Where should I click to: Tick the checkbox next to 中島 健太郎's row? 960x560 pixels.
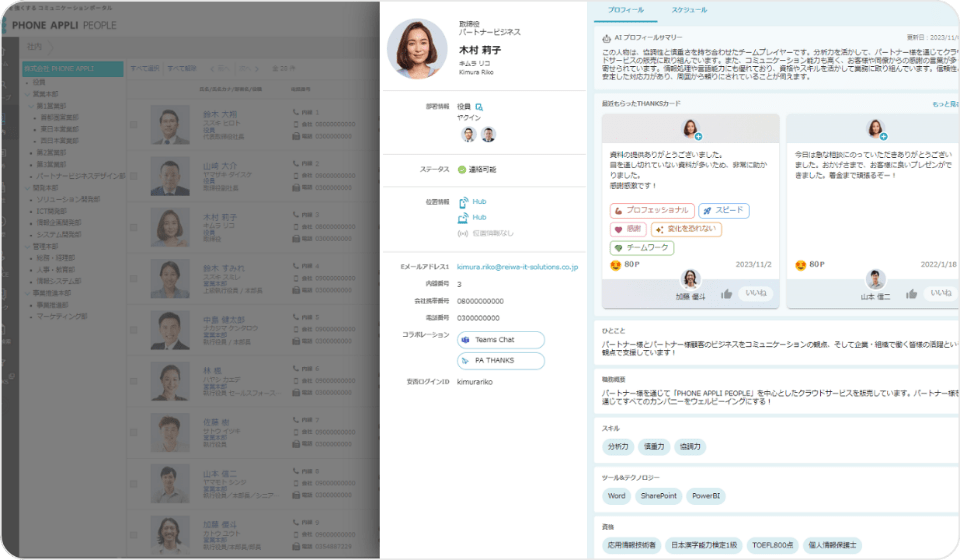coord(134,332)
